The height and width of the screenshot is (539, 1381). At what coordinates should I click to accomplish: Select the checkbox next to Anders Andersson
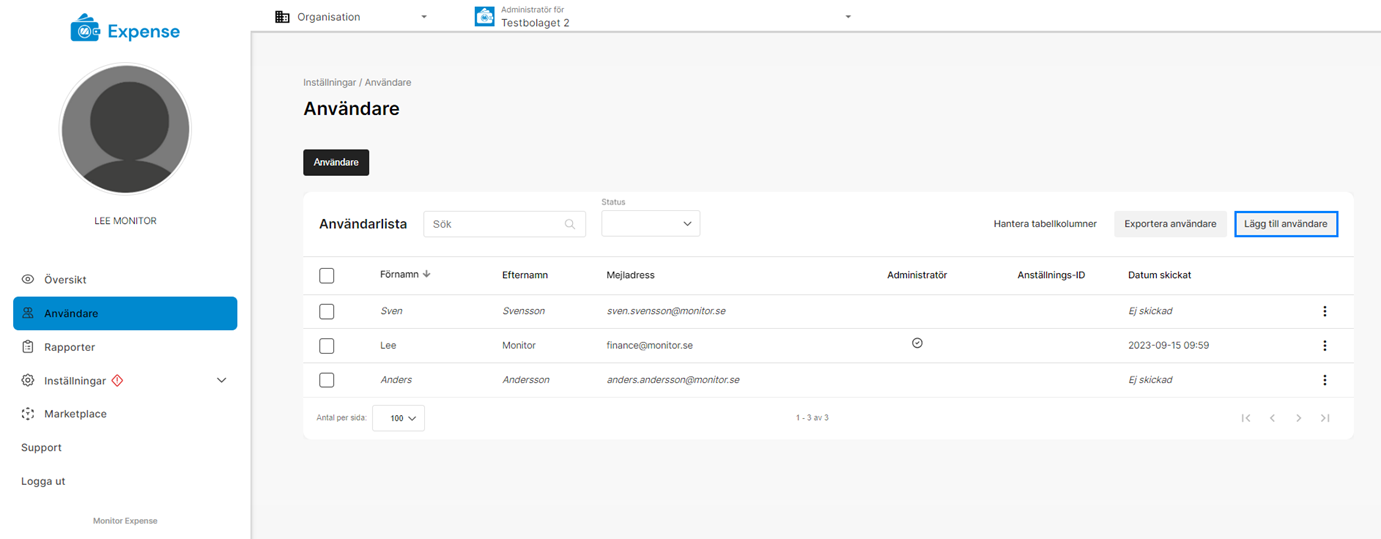click(326, 380)
